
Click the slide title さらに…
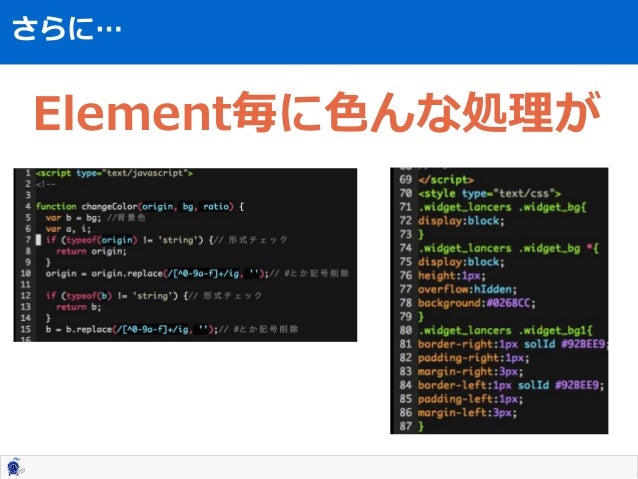[x=67, y=29]
